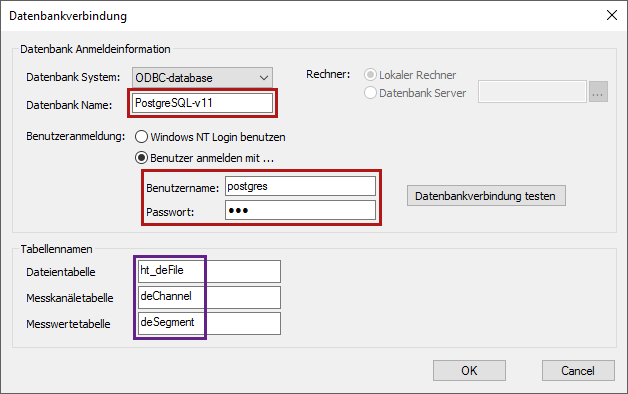Click the Messwertetabelle field with deSegment
This screenshot has width=628, height=394.
tap(209, 324)
